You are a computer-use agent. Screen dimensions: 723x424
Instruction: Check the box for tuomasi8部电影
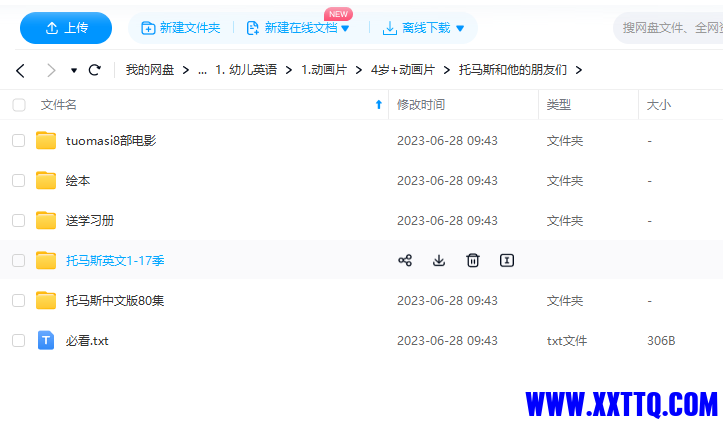[x=18, y=141]
